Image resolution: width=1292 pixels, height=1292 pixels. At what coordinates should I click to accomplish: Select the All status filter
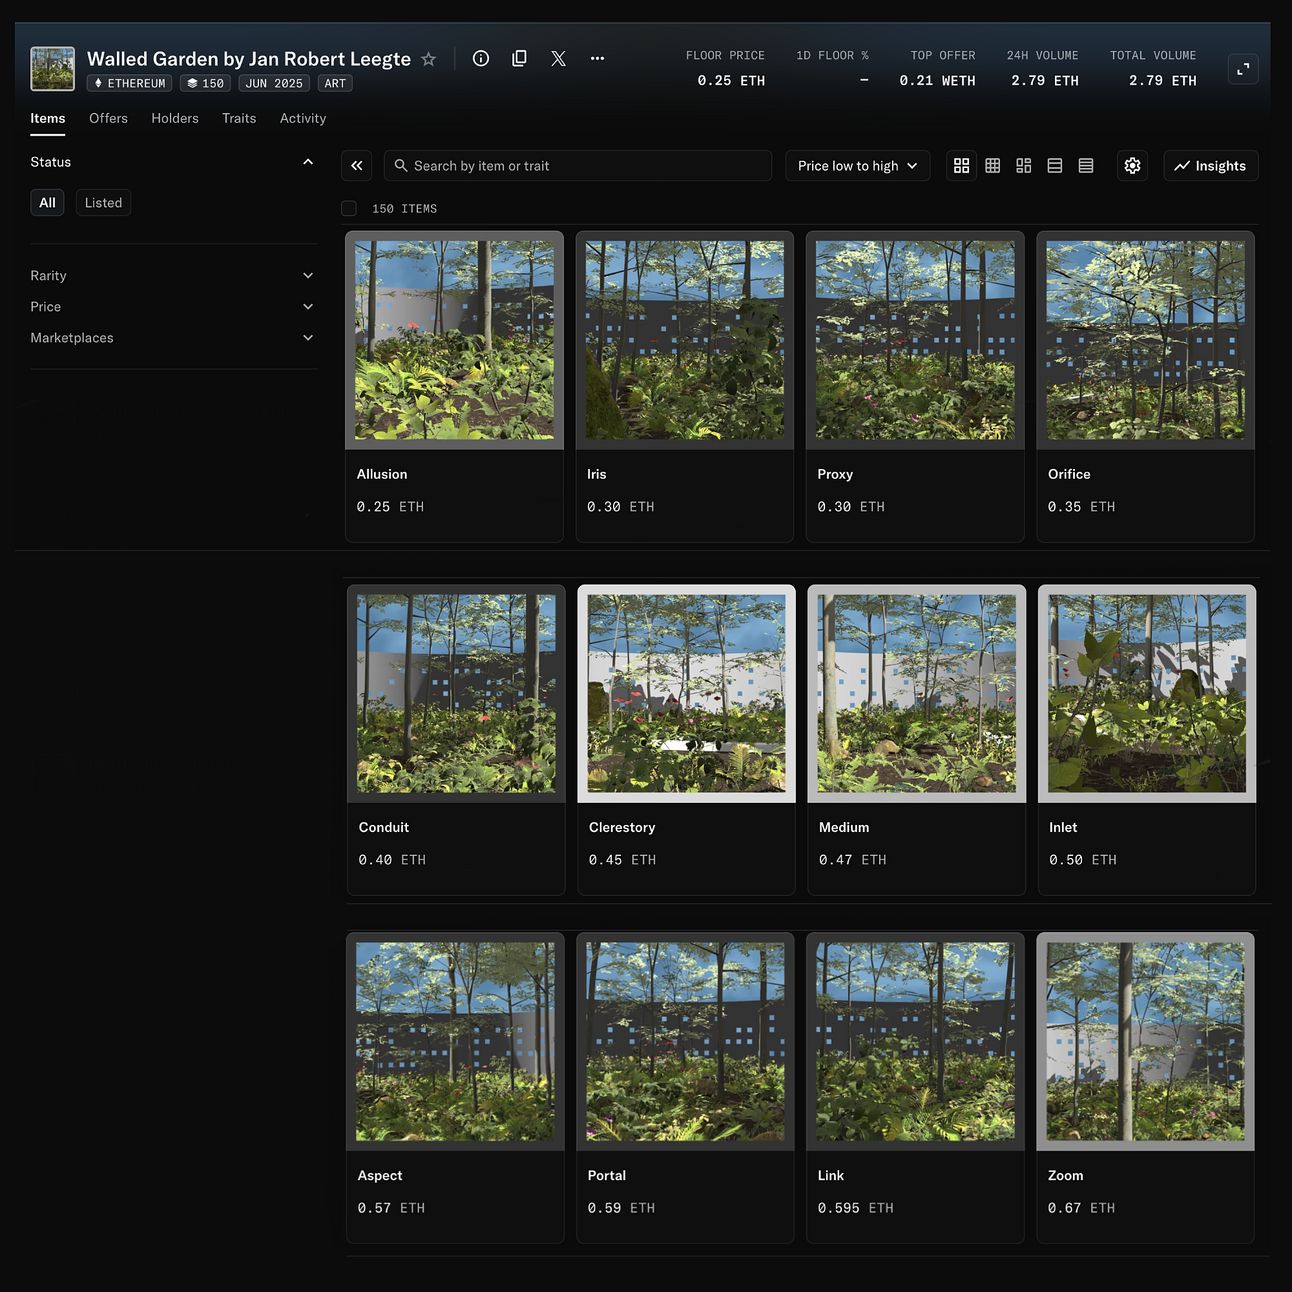[47, 203]
